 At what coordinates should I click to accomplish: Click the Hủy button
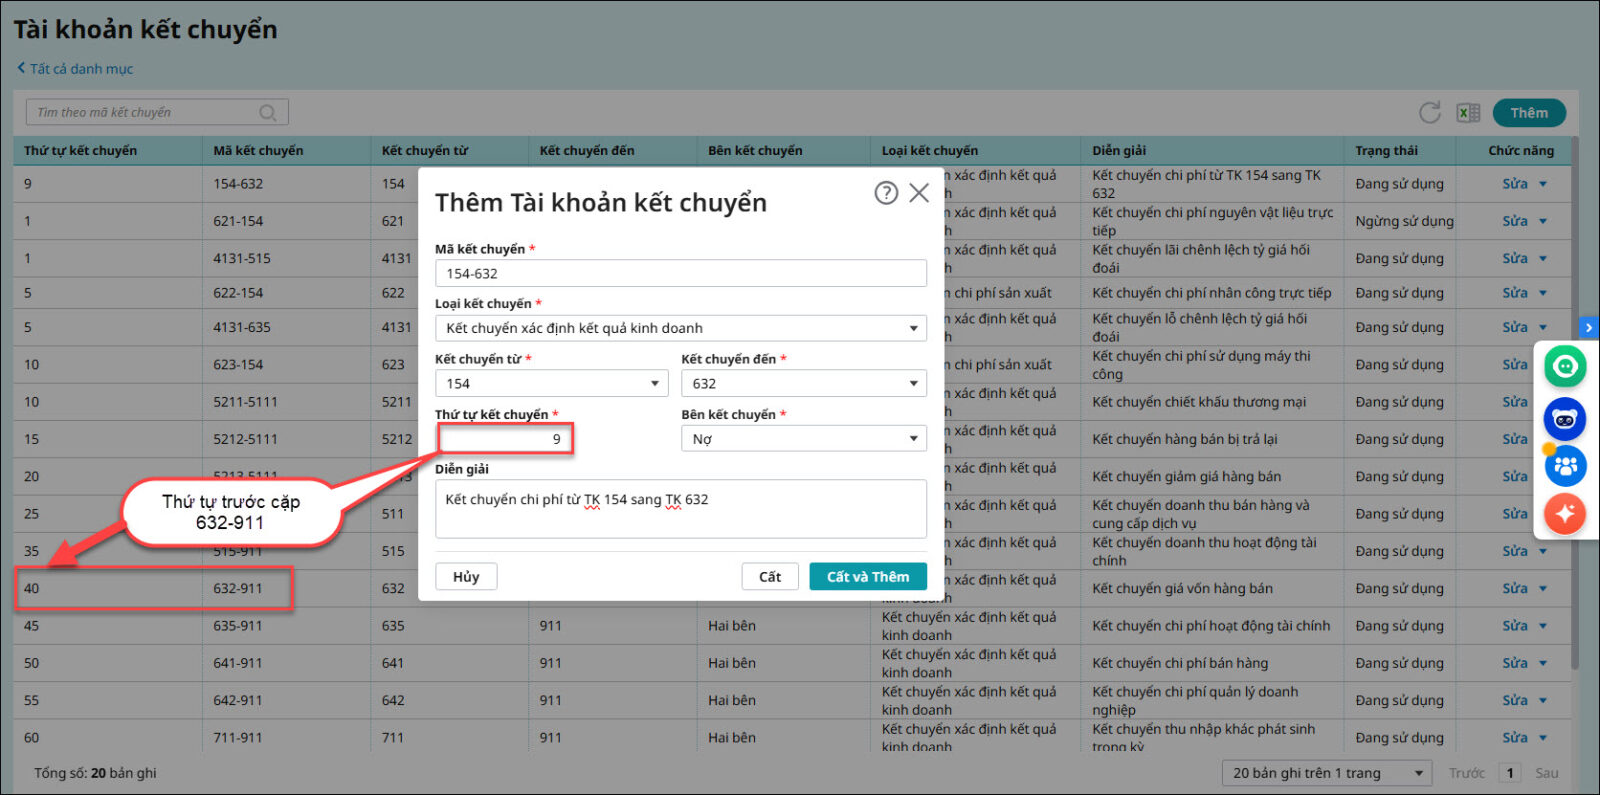466,577
